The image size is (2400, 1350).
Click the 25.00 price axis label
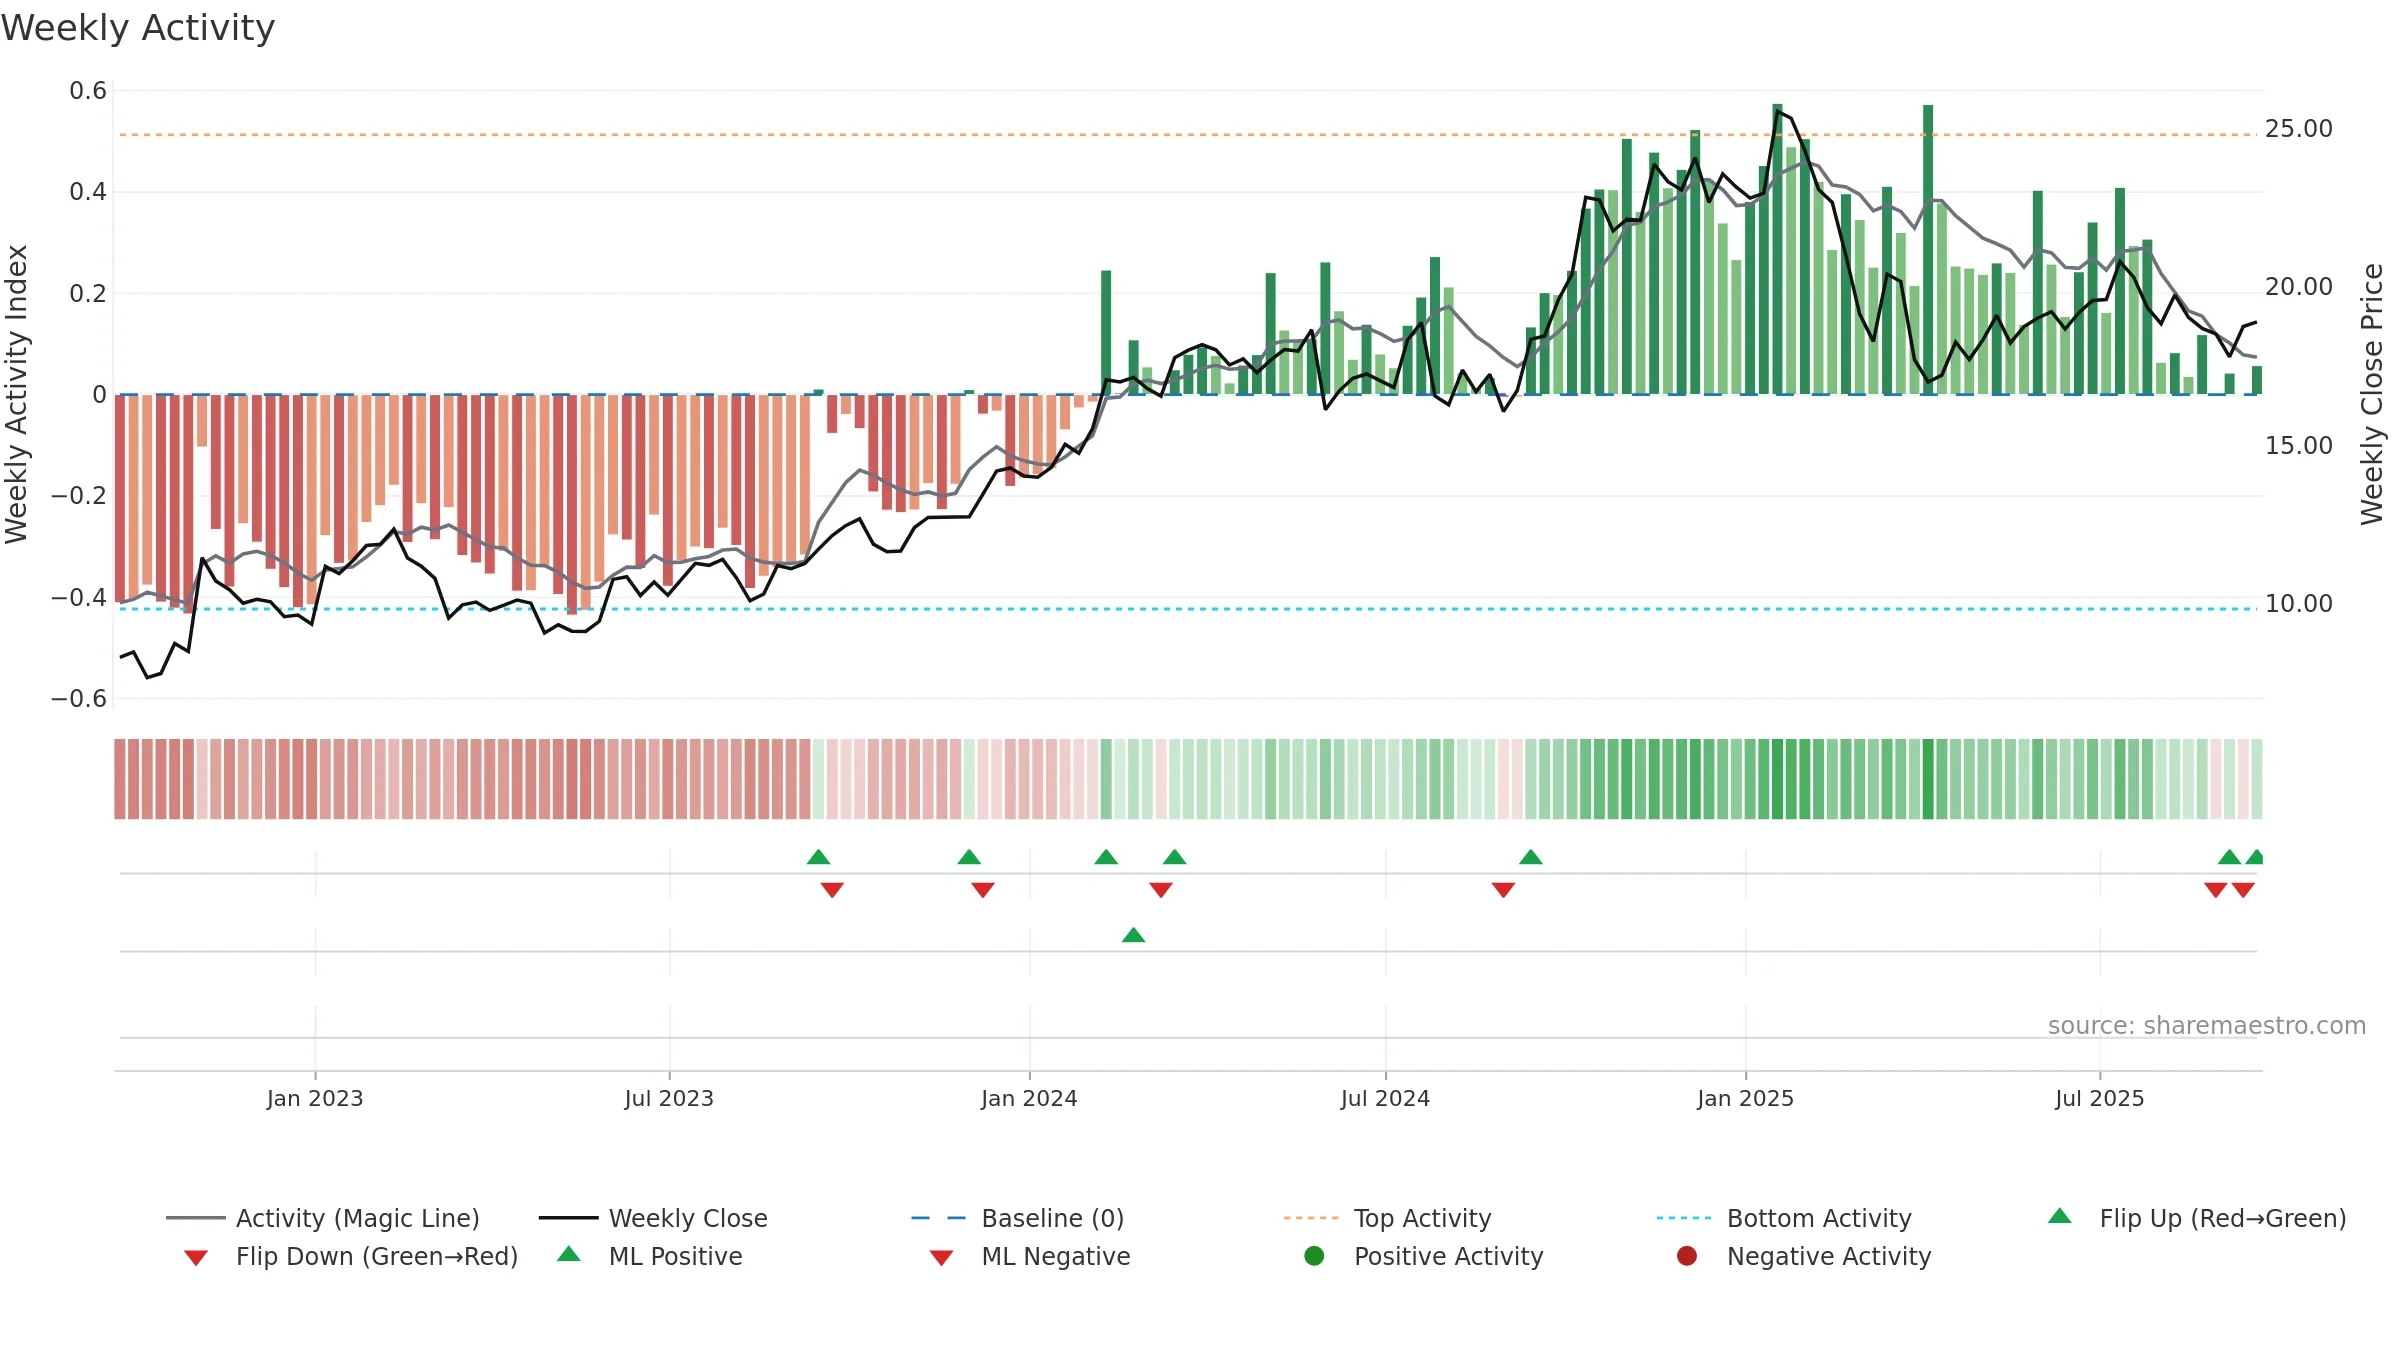2299,129
